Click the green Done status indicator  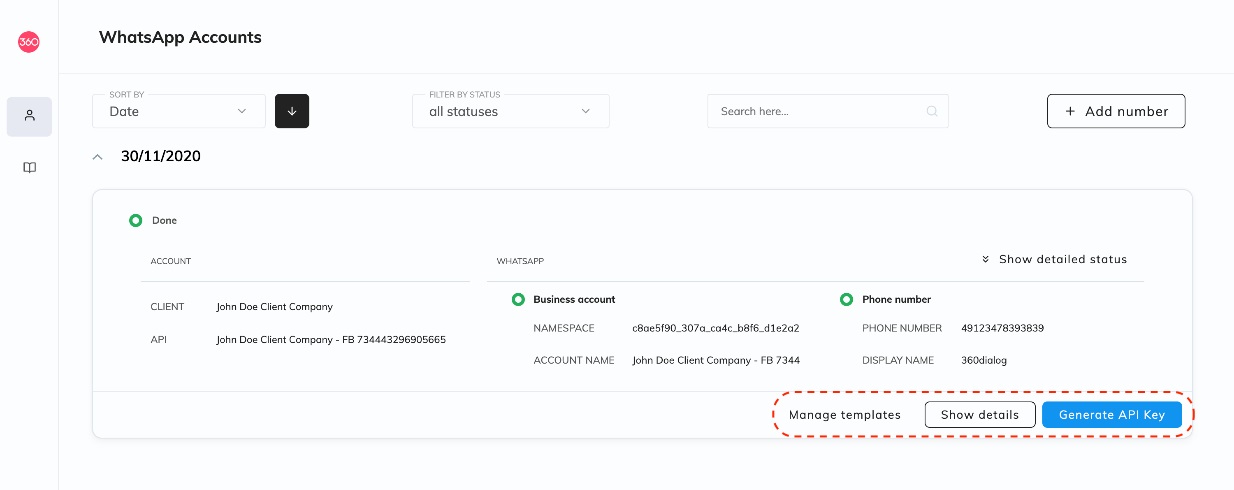(135, 220)
